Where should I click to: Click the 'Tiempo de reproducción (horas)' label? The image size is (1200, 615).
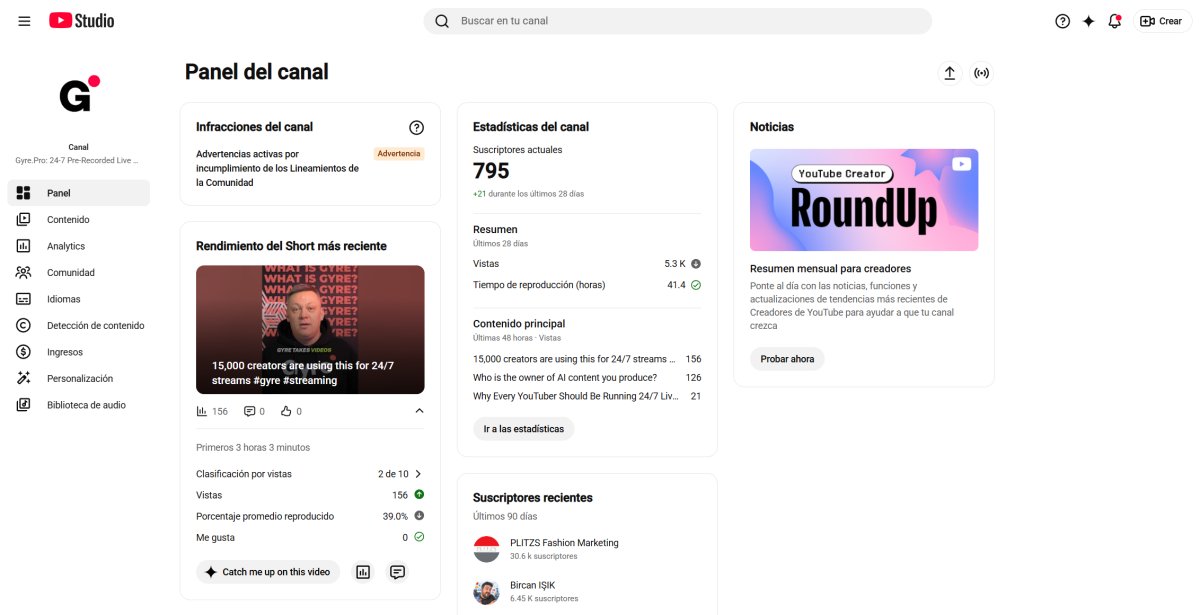click(x=539, y=285)
